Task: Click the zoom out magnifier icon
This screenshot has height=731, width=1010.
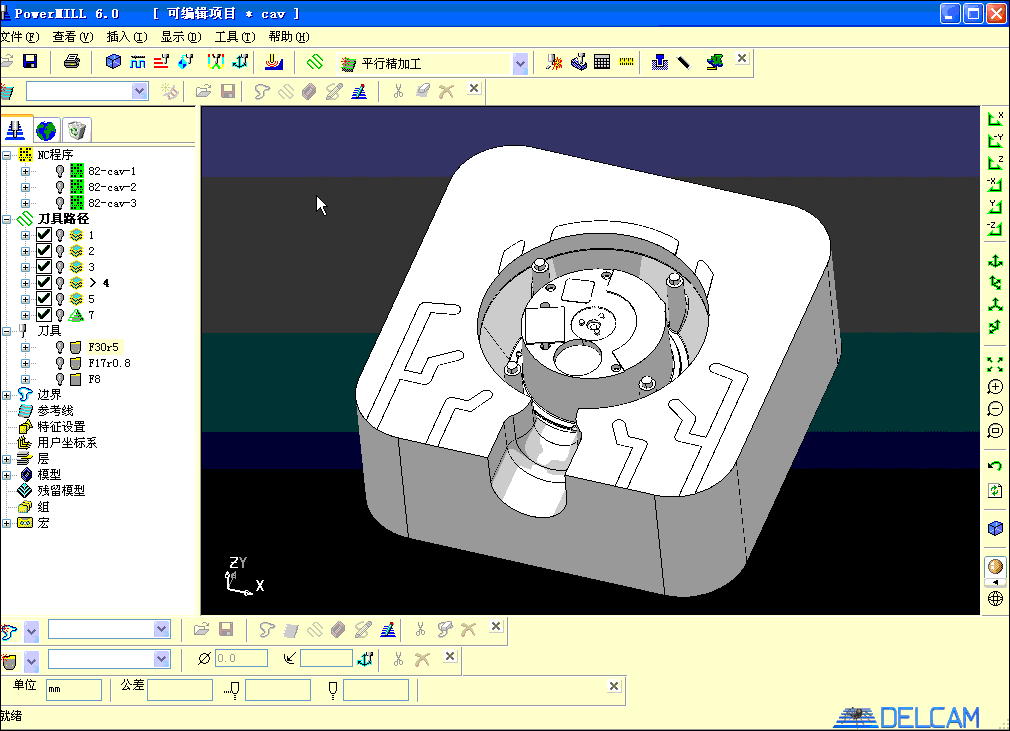Action: [x=995, y=408]
